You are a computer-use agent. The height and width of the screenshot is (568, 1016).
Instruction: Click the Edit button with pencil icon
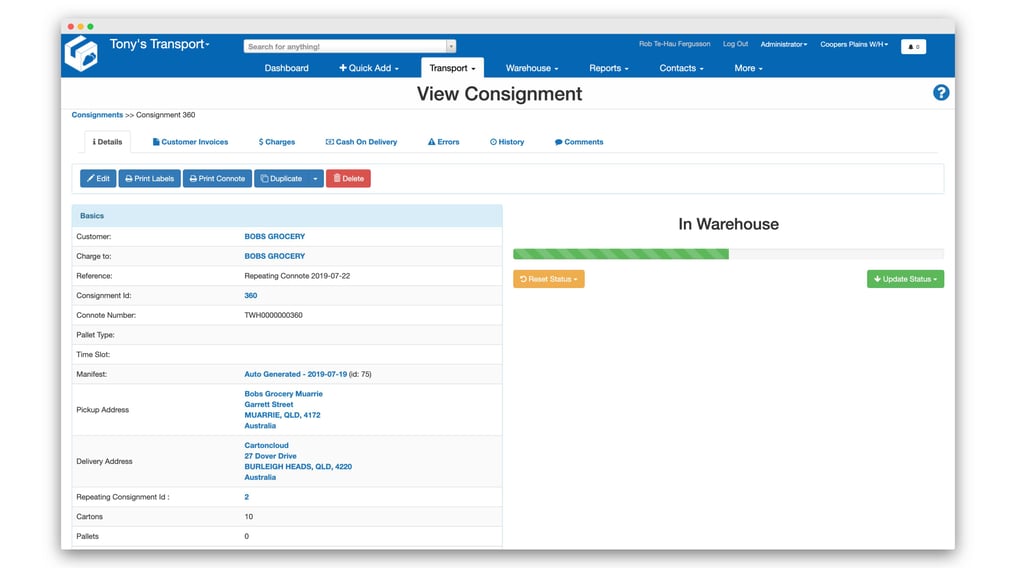pos(98,178)
